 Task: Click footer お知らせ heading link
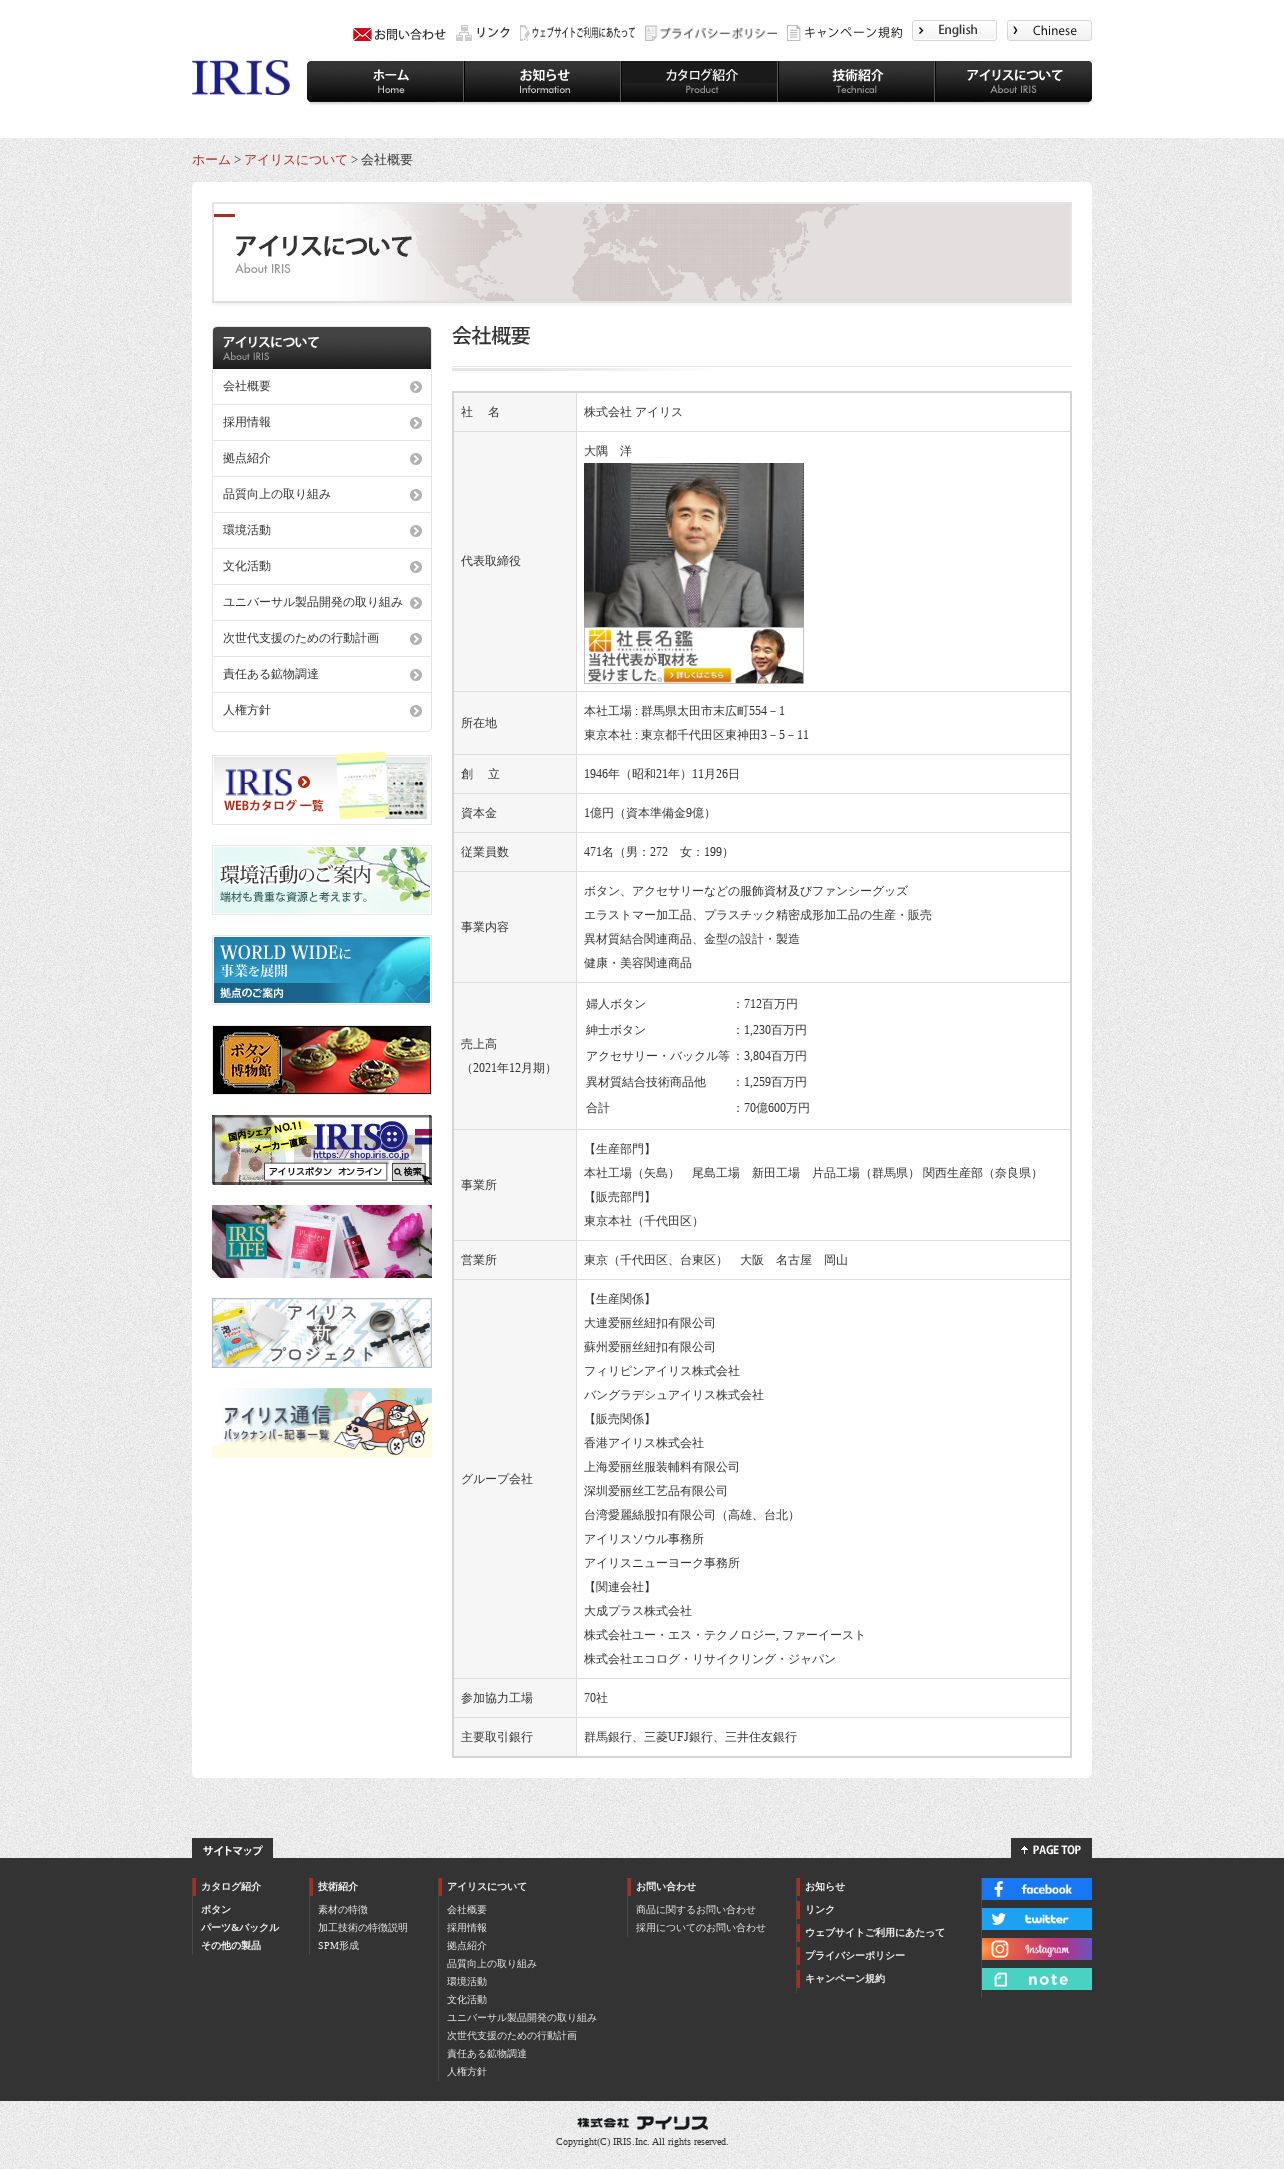(x=825, y=1887)
